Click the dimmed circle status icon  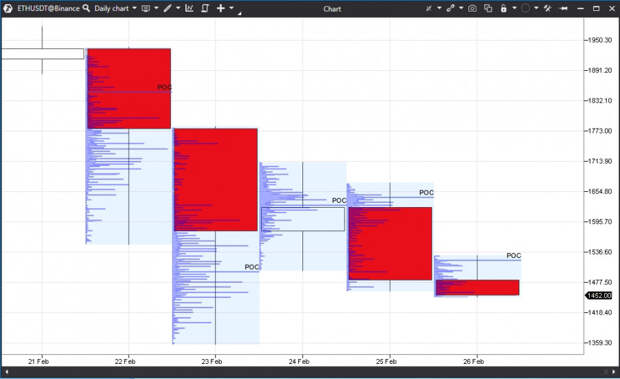click(x=525, y=8)
